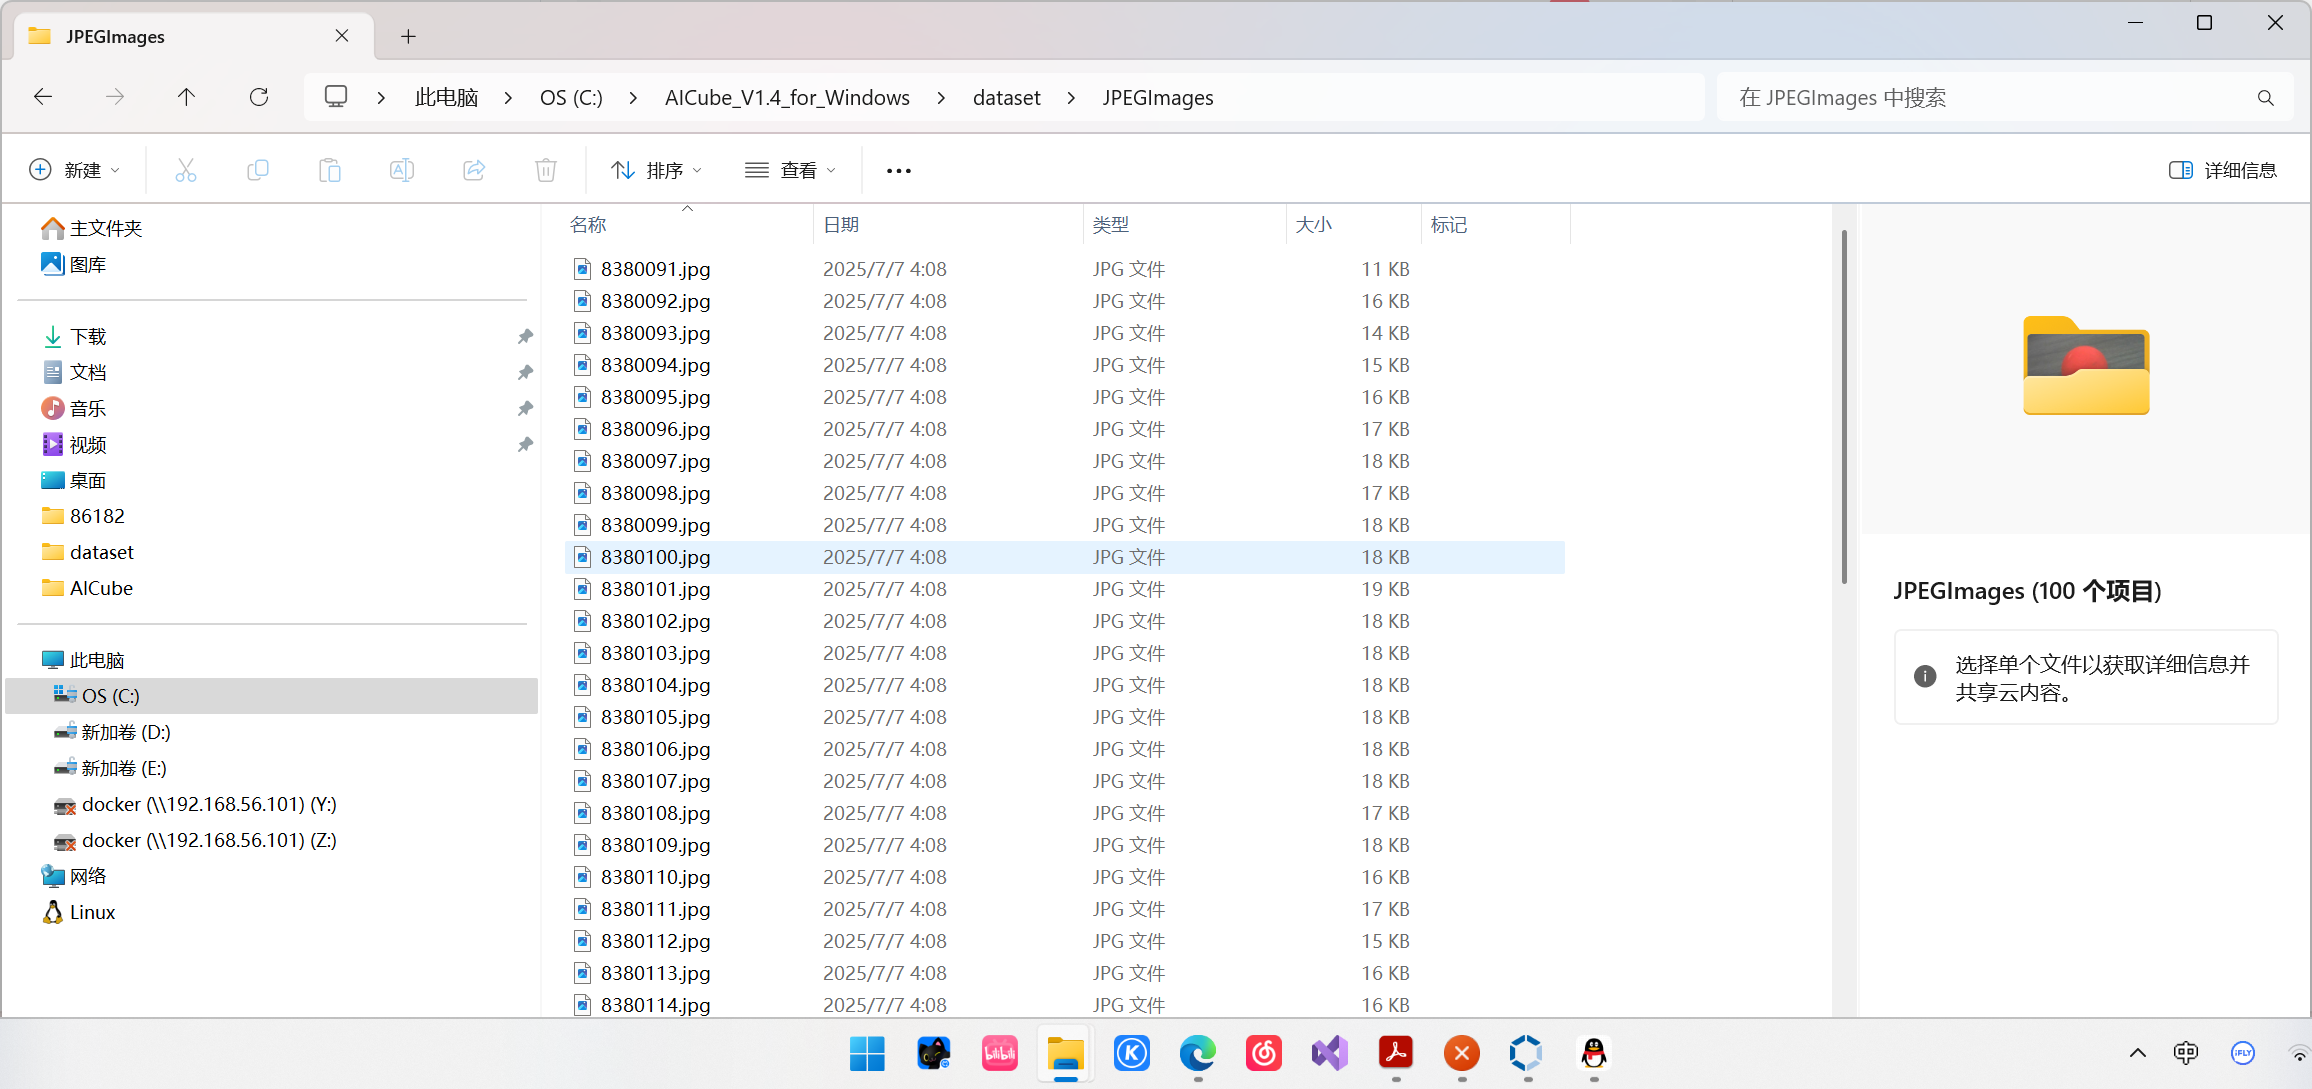Toggle the 详细信息 details pane
The width and height of the screenshot is (2312, 1089).
(2222, 170)
